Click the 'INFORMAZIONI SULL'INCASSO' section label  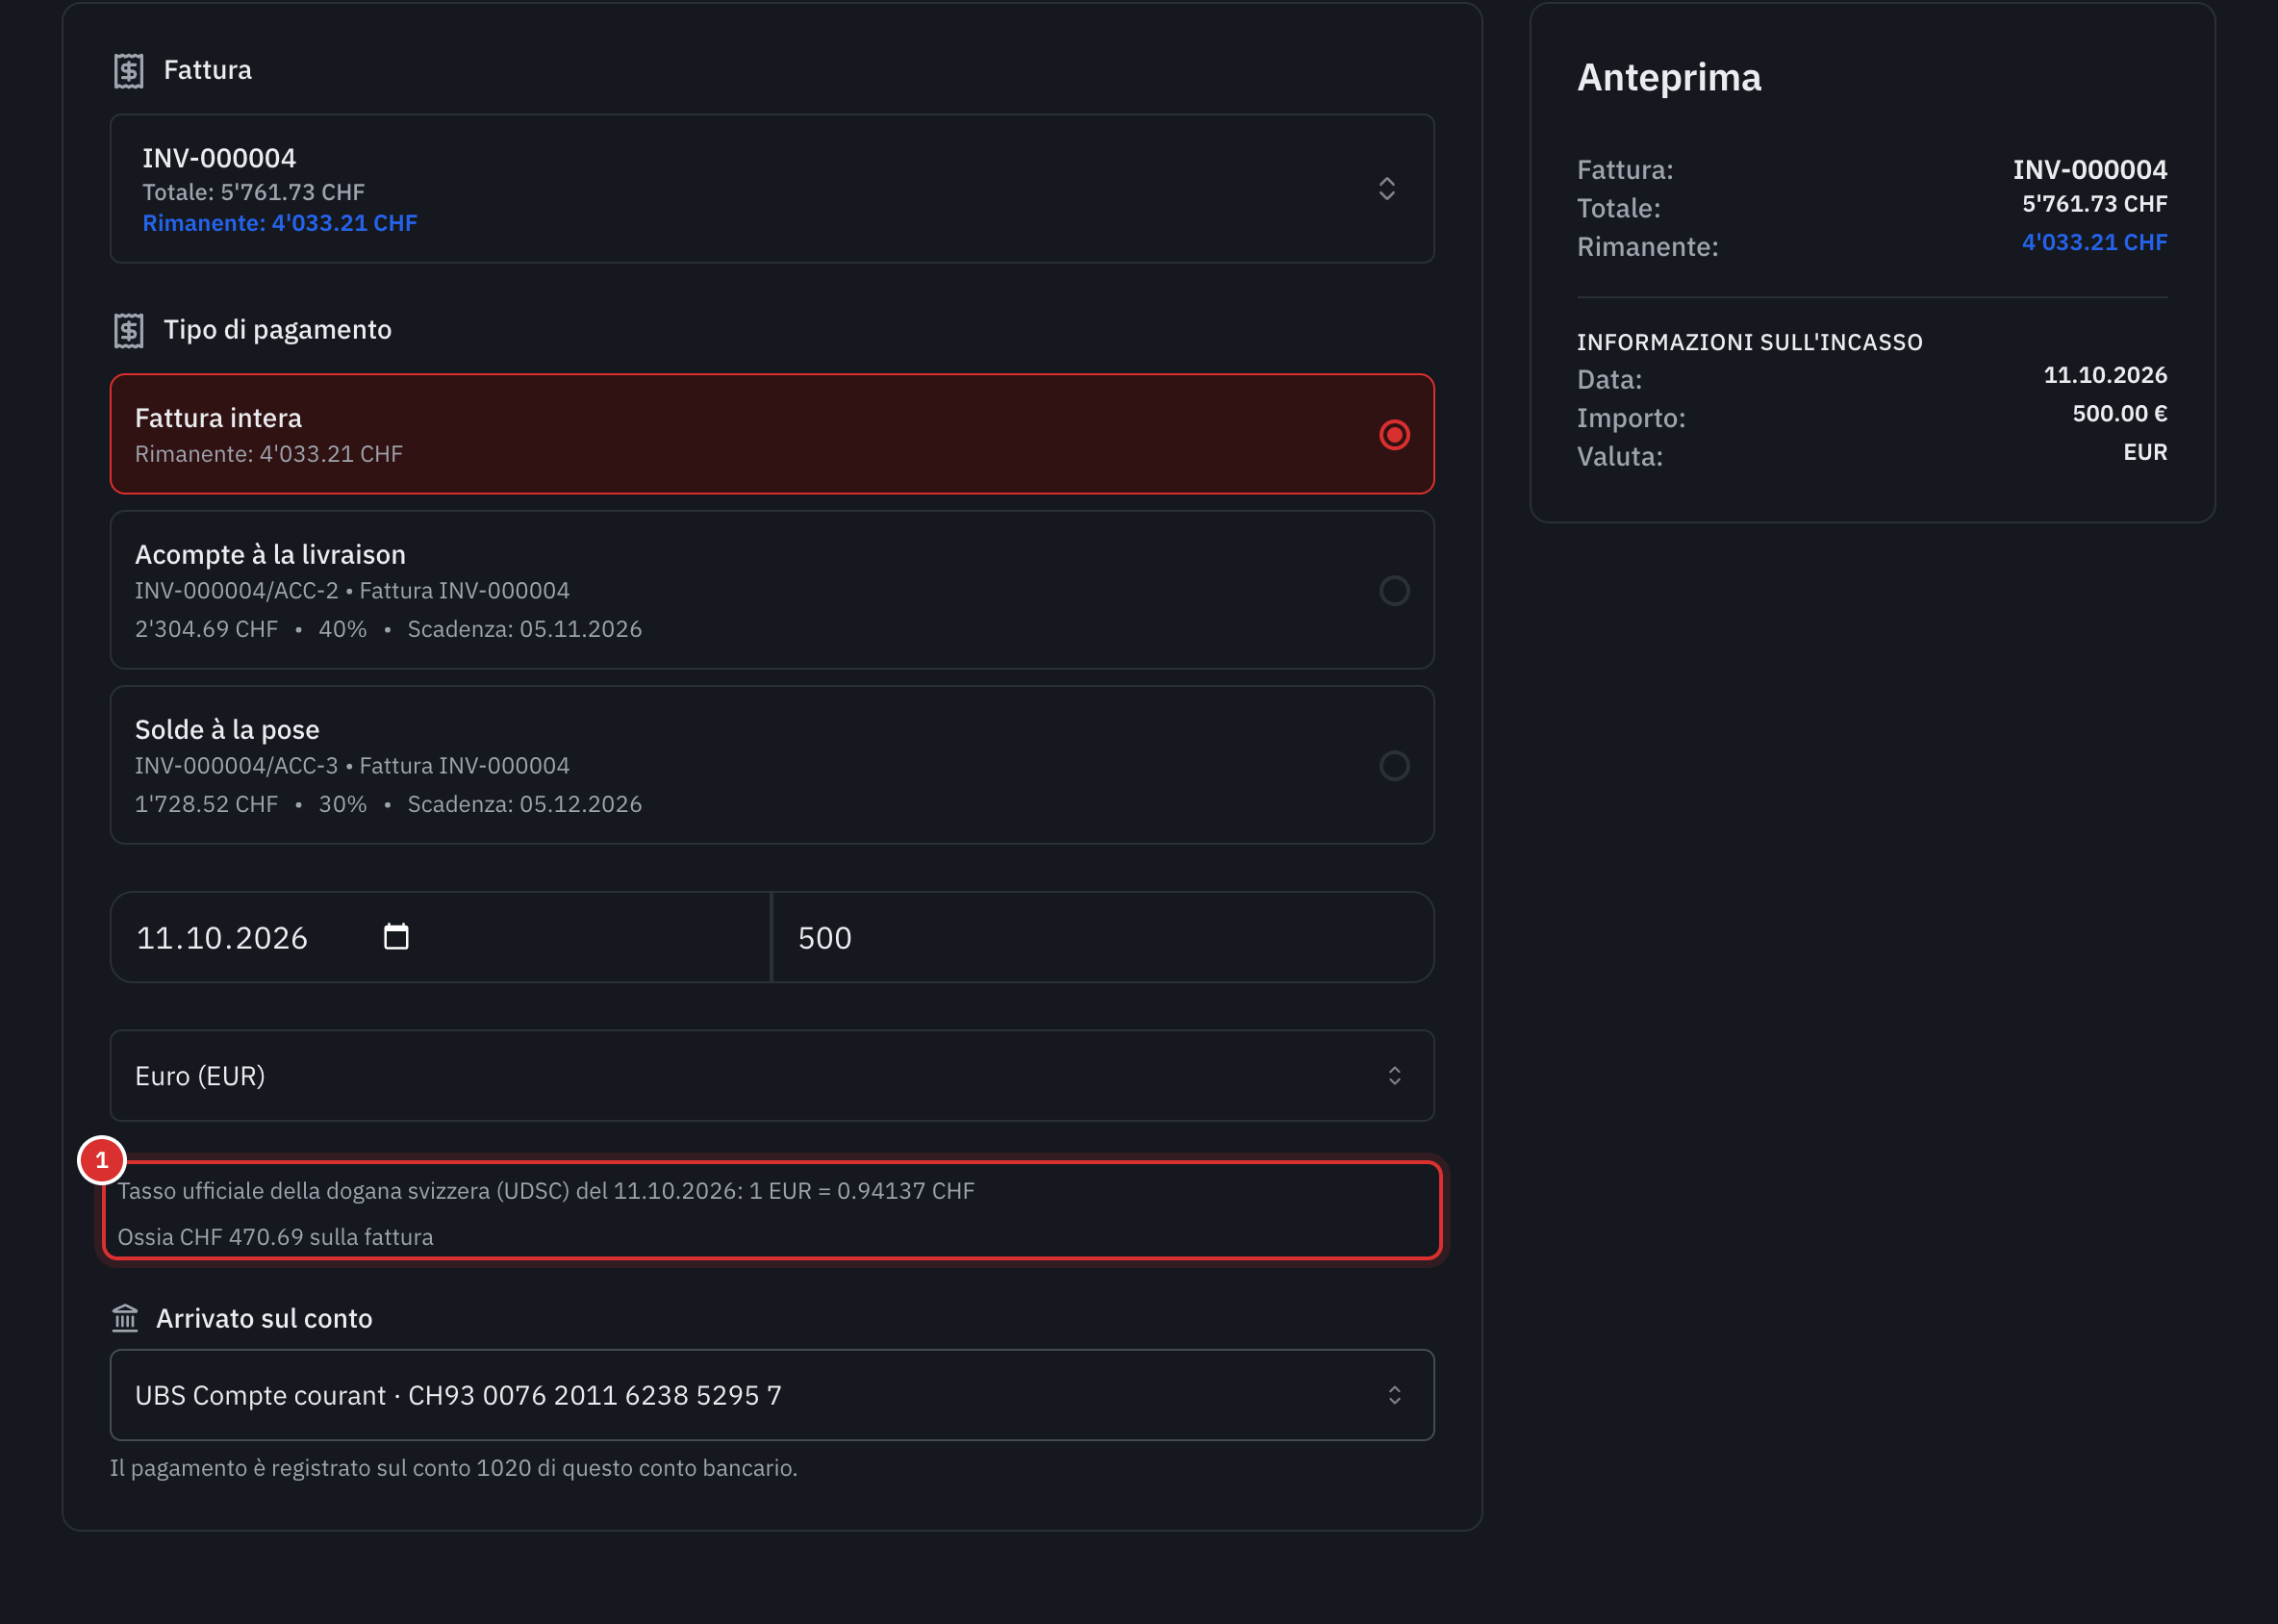tap(1750, 342)
